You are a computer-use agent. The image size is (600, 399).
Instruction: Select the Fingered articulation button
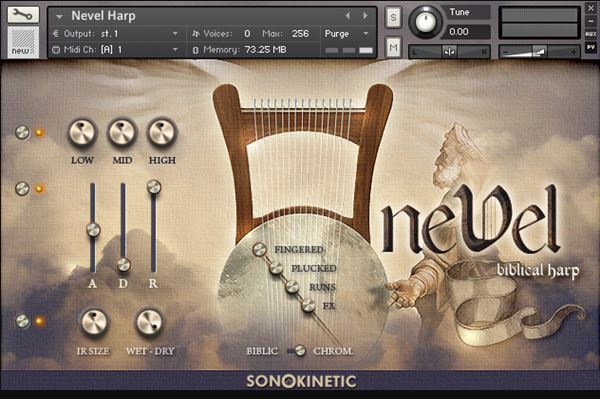coord(259,249)
